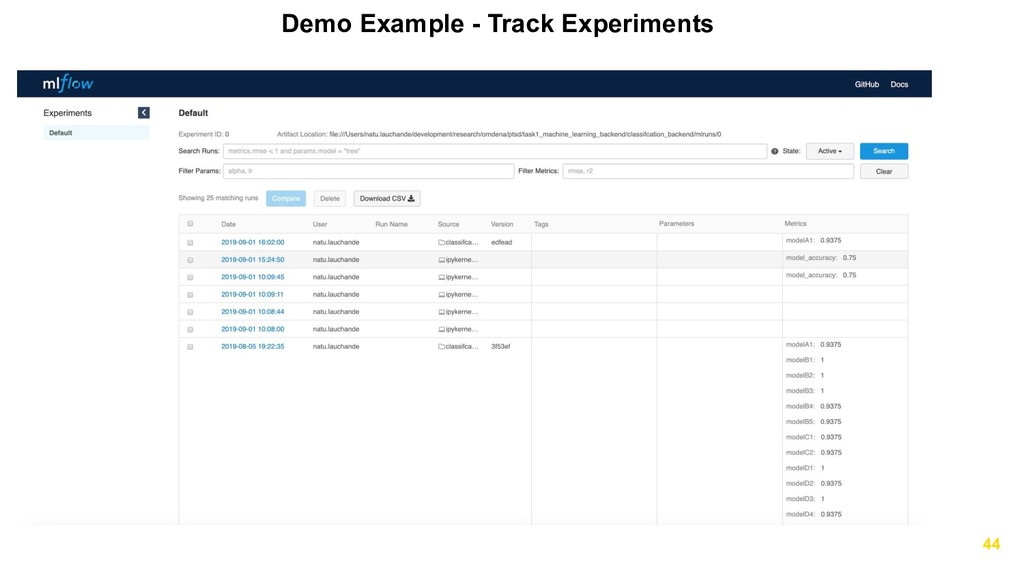Check the run dated 2019-09-01 10:08:00
This screenshot has width=1024, height=576.
190,330
